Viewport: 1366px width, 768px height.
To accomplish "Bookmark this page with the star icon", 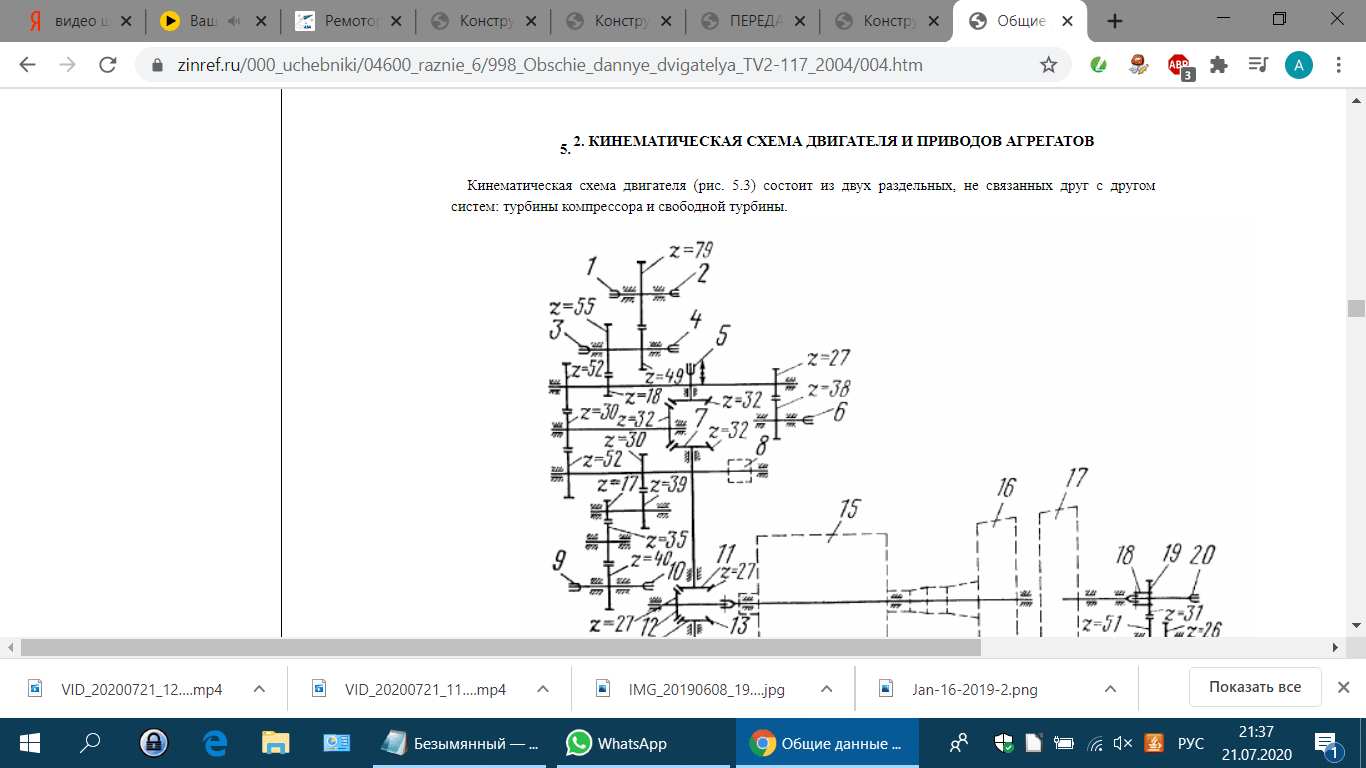I will pyautogui.click(x=1048, y=65).
